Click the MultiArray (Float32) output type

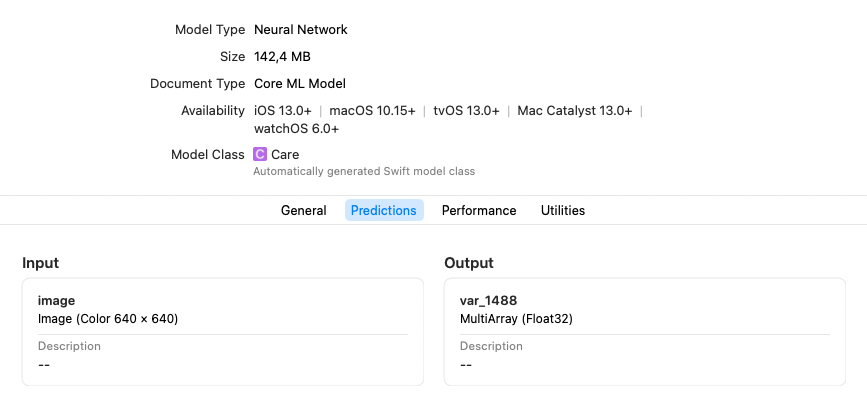click(x=516, y=319)
